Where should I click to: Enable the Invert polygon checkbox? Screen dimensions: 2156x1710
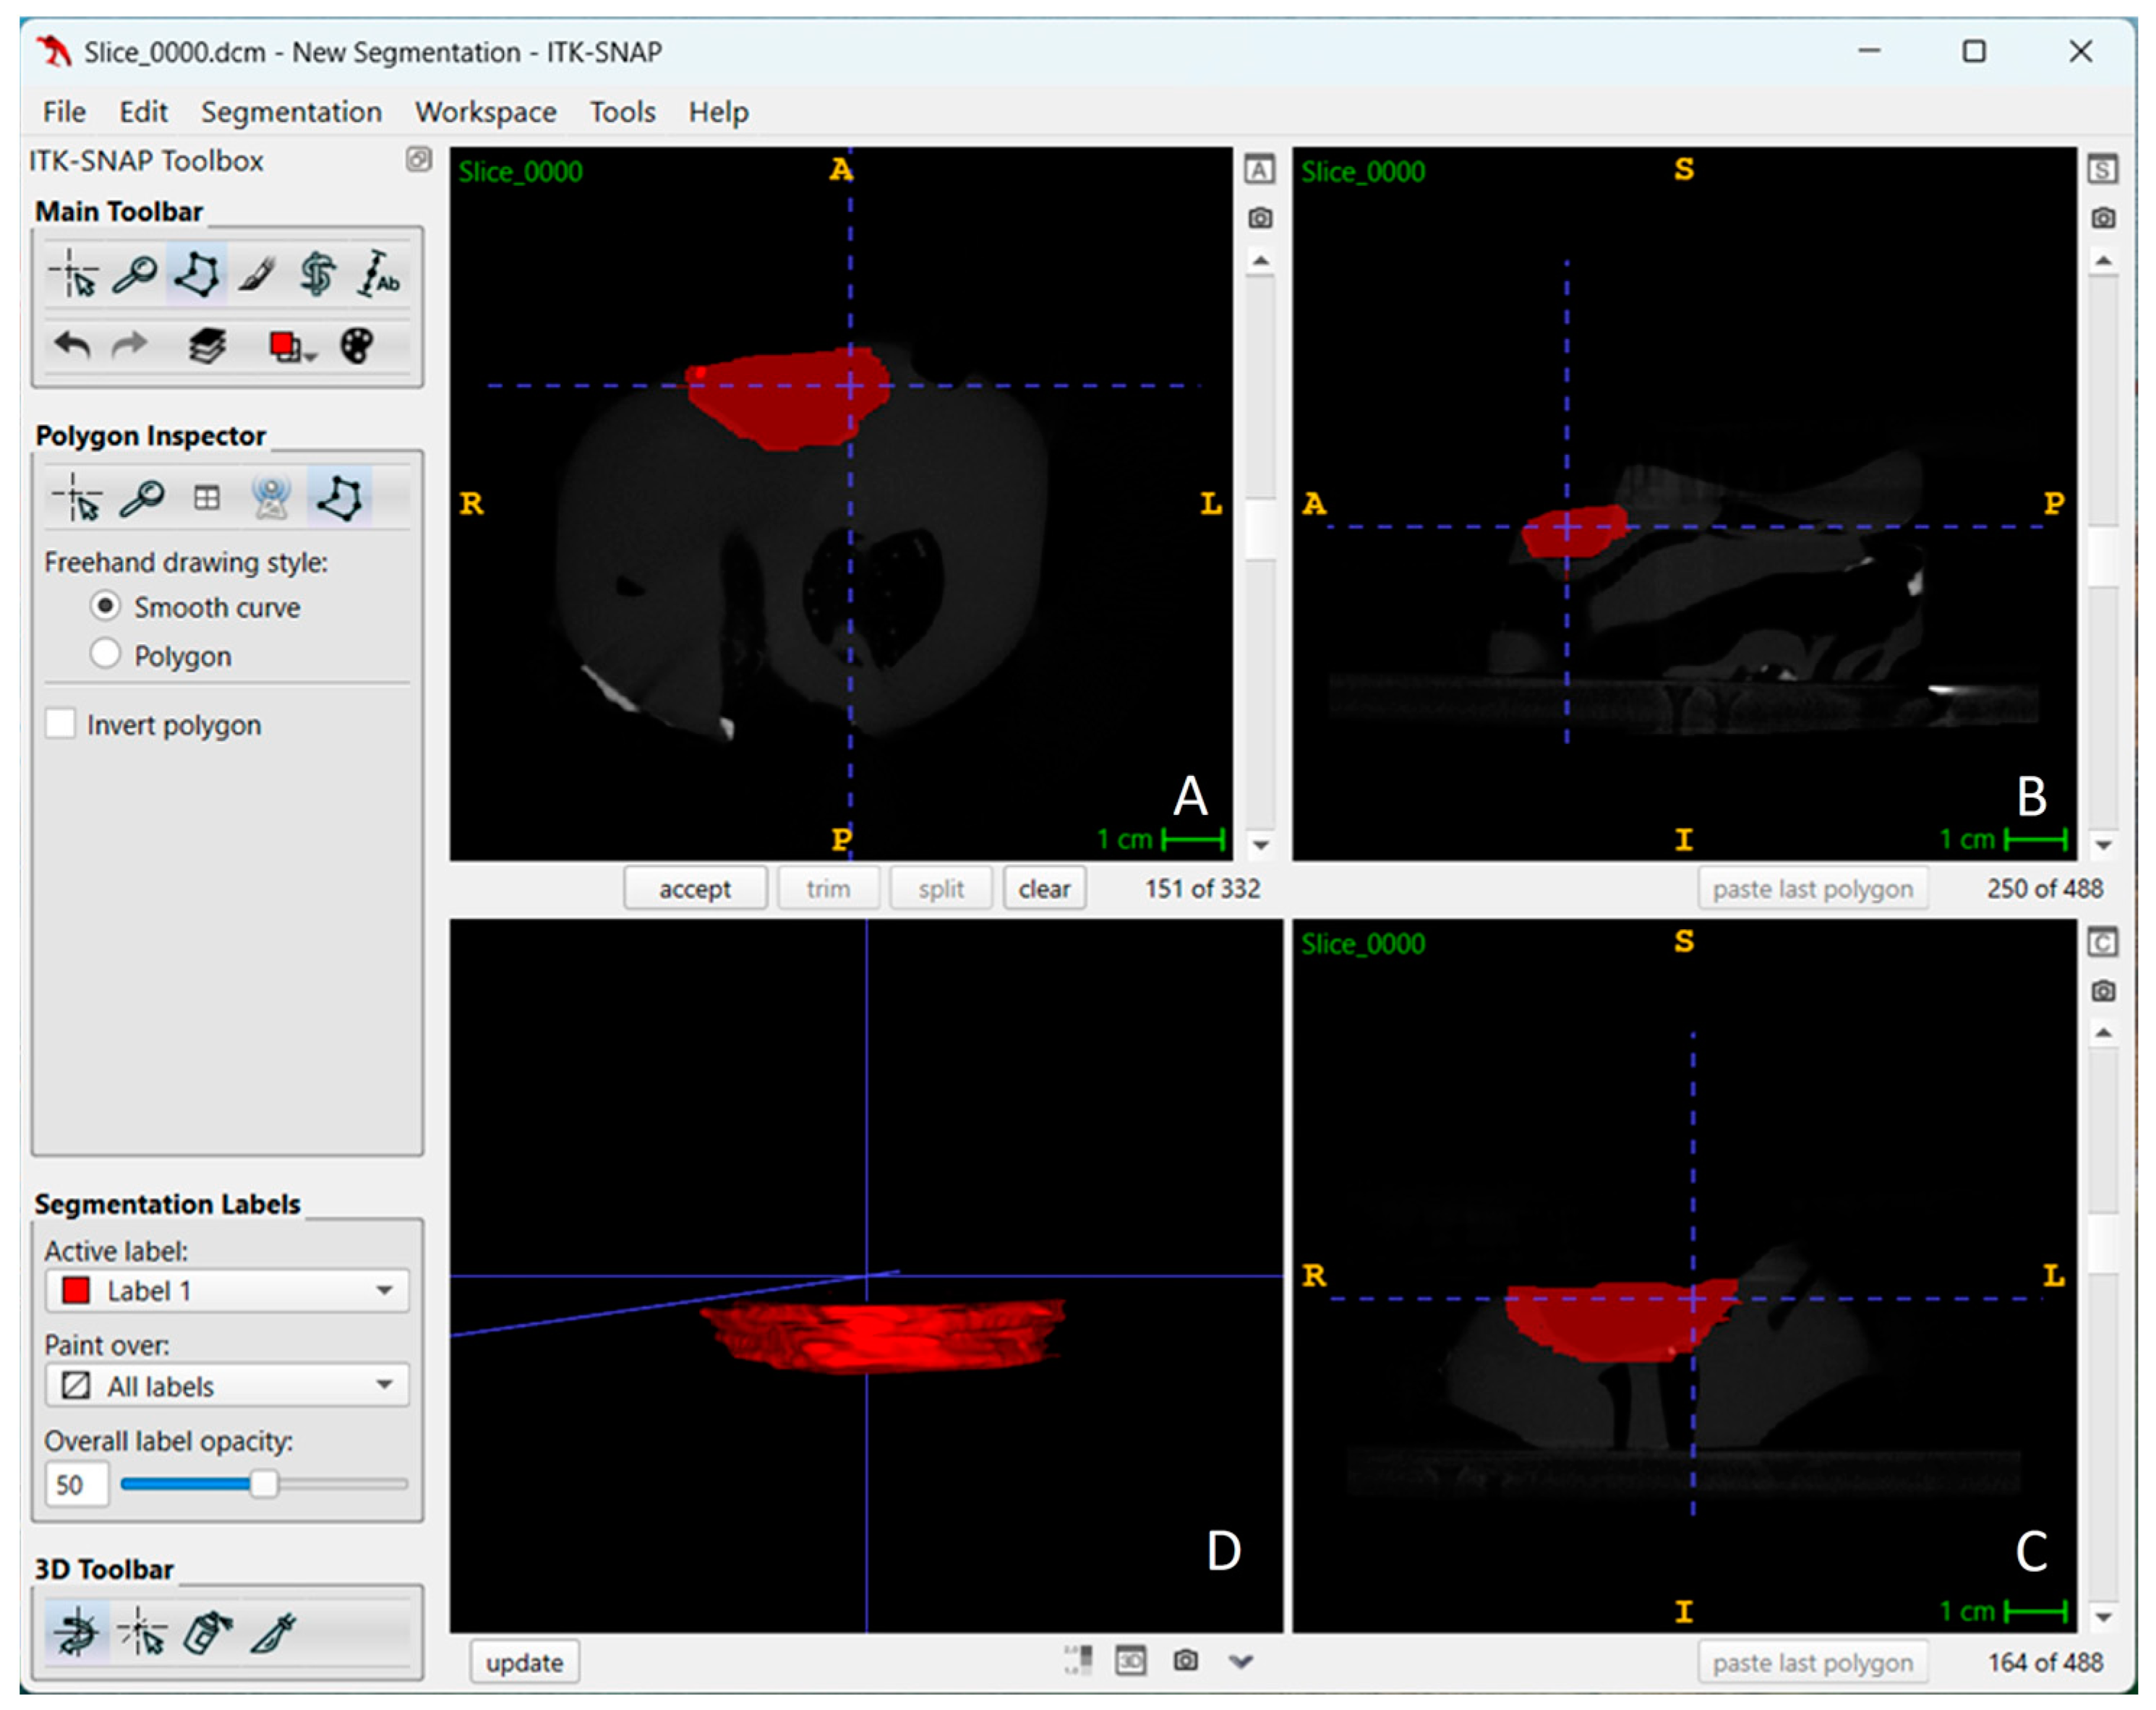(61, 723)
